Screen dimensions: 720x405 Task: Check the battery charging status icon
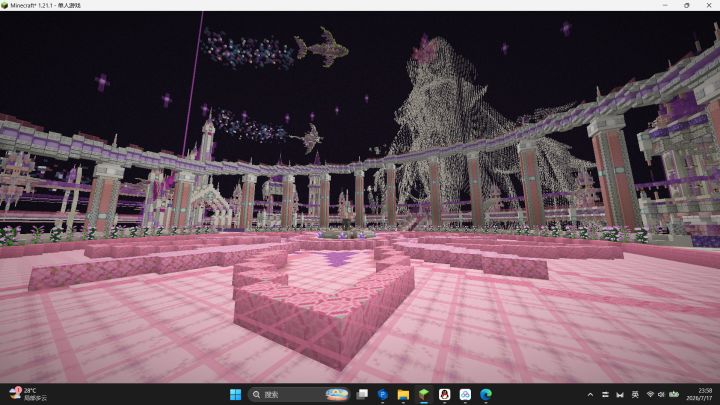[x=674, y=394]
